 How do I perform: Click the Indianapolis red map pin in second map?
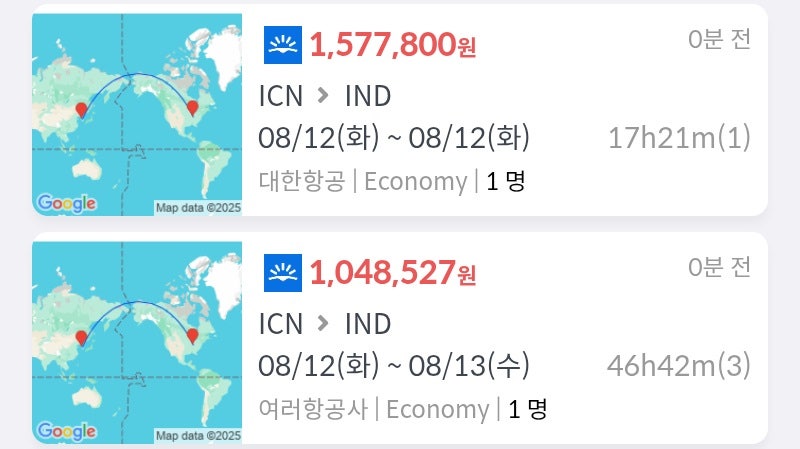point(192,336)
